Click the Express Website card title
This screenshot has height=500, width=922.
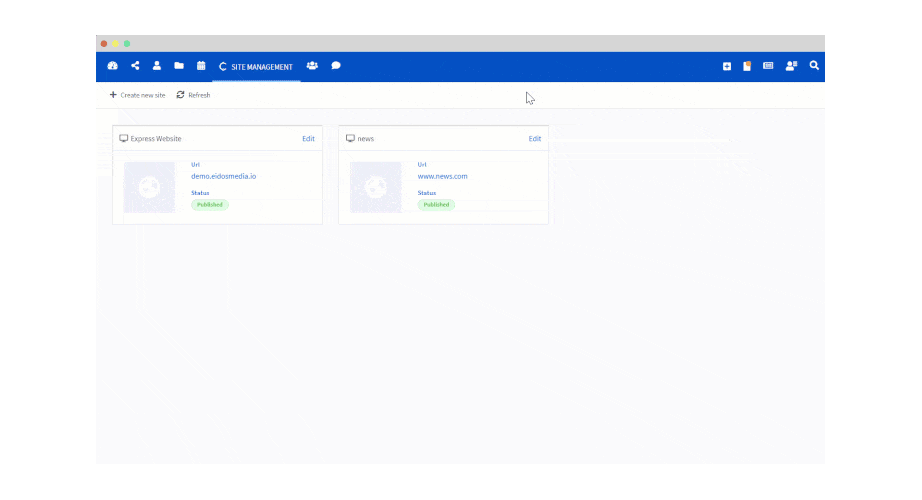156,139
